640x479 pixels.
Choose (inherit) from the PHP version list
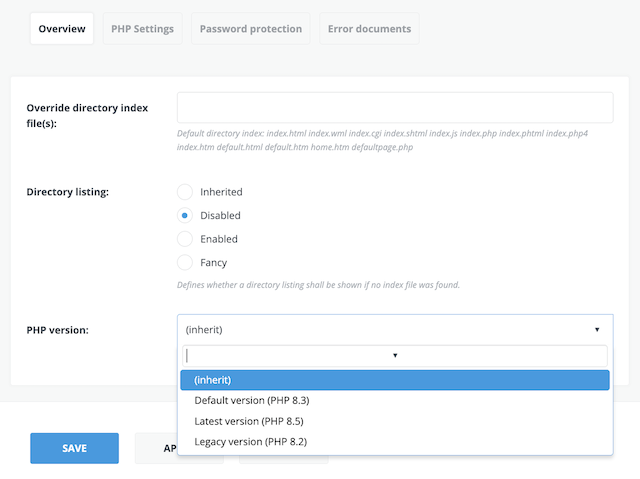tap(395, 380)
